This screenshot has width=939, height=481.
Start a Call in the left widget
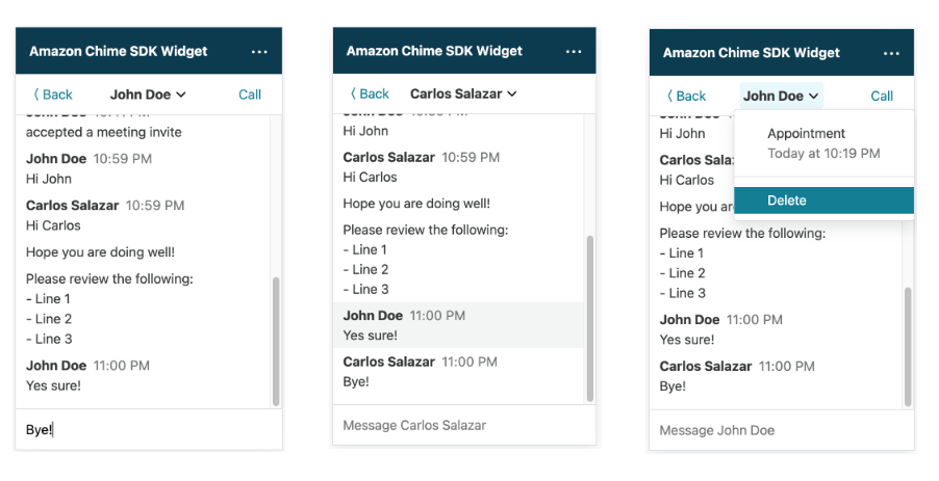[x=250, y=95]
